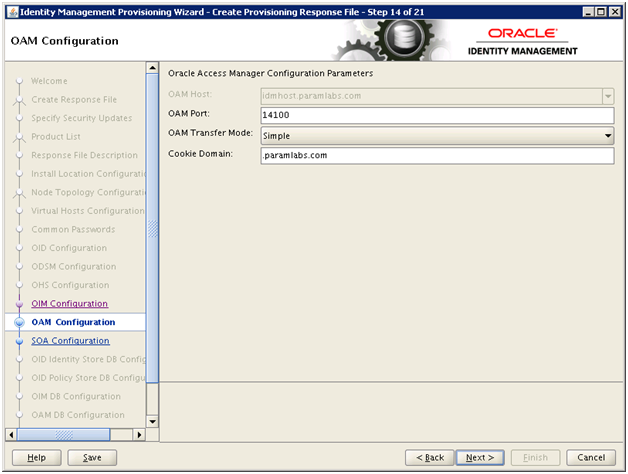Select the OHS Configuration step
The height and width of the screenshot is (474, 628).
[70, 285]
